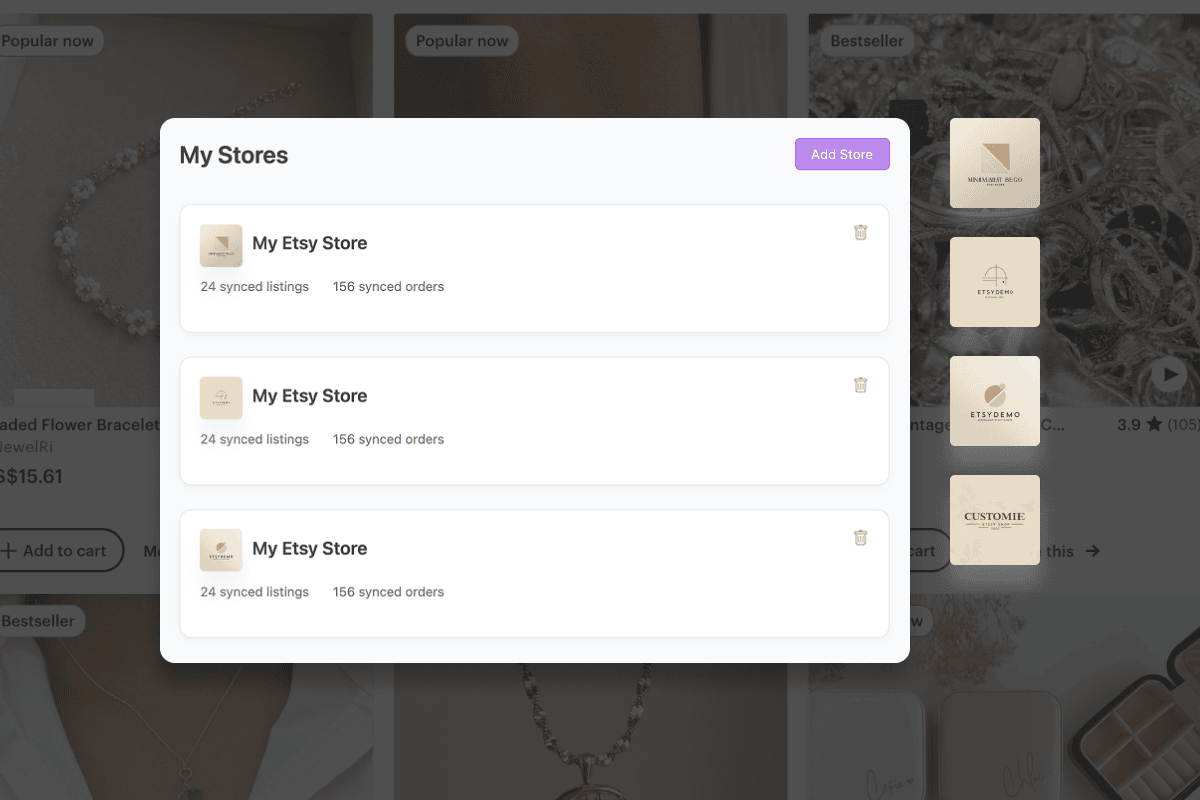This screenshot has width=1200, height=800.
Task: Delete the first store using its trash icon
Action: [x=860, y=232]
